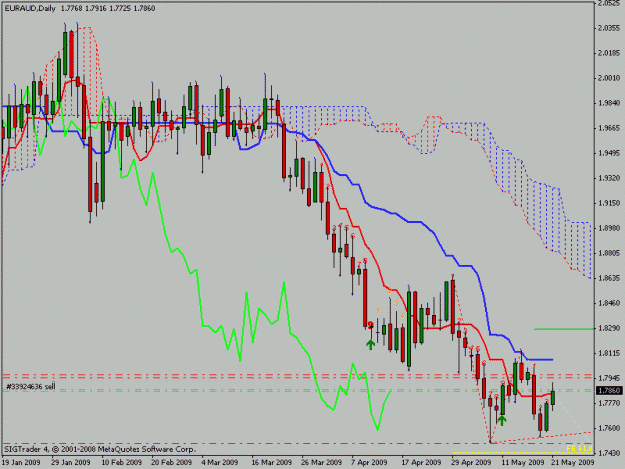
Task: Click the 21 May 2009 date label
Action: click(x=572, y=462)
